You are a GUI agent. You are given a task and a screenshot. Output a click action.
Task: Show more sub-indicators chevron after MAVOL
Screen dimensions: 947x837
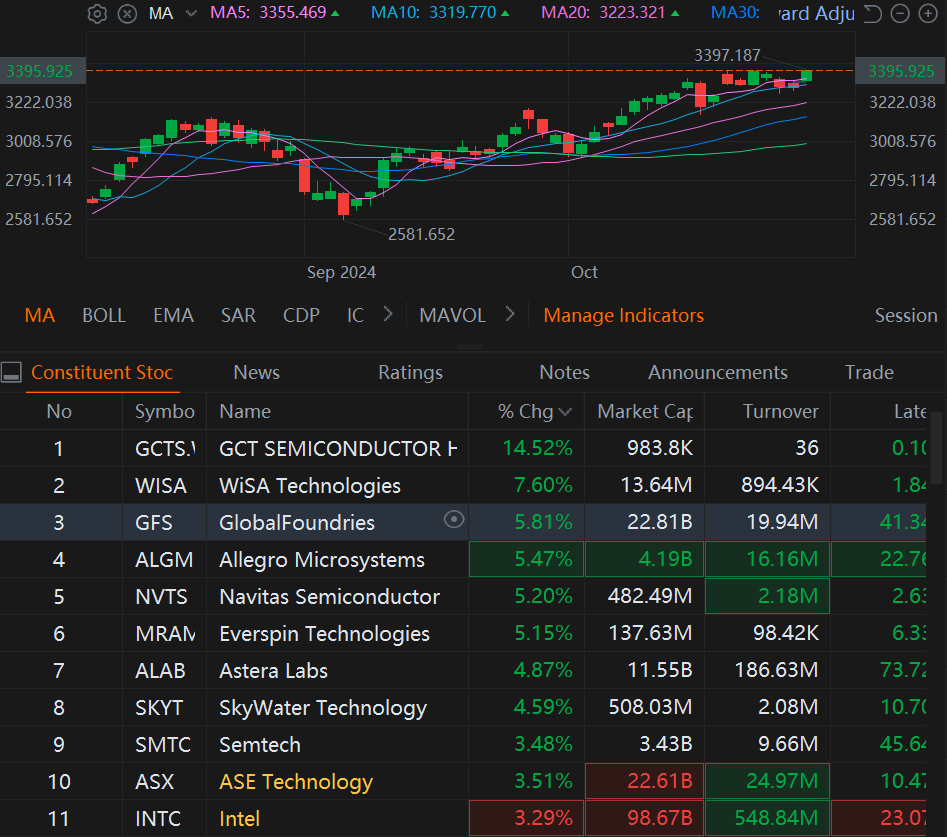(510, 314)
